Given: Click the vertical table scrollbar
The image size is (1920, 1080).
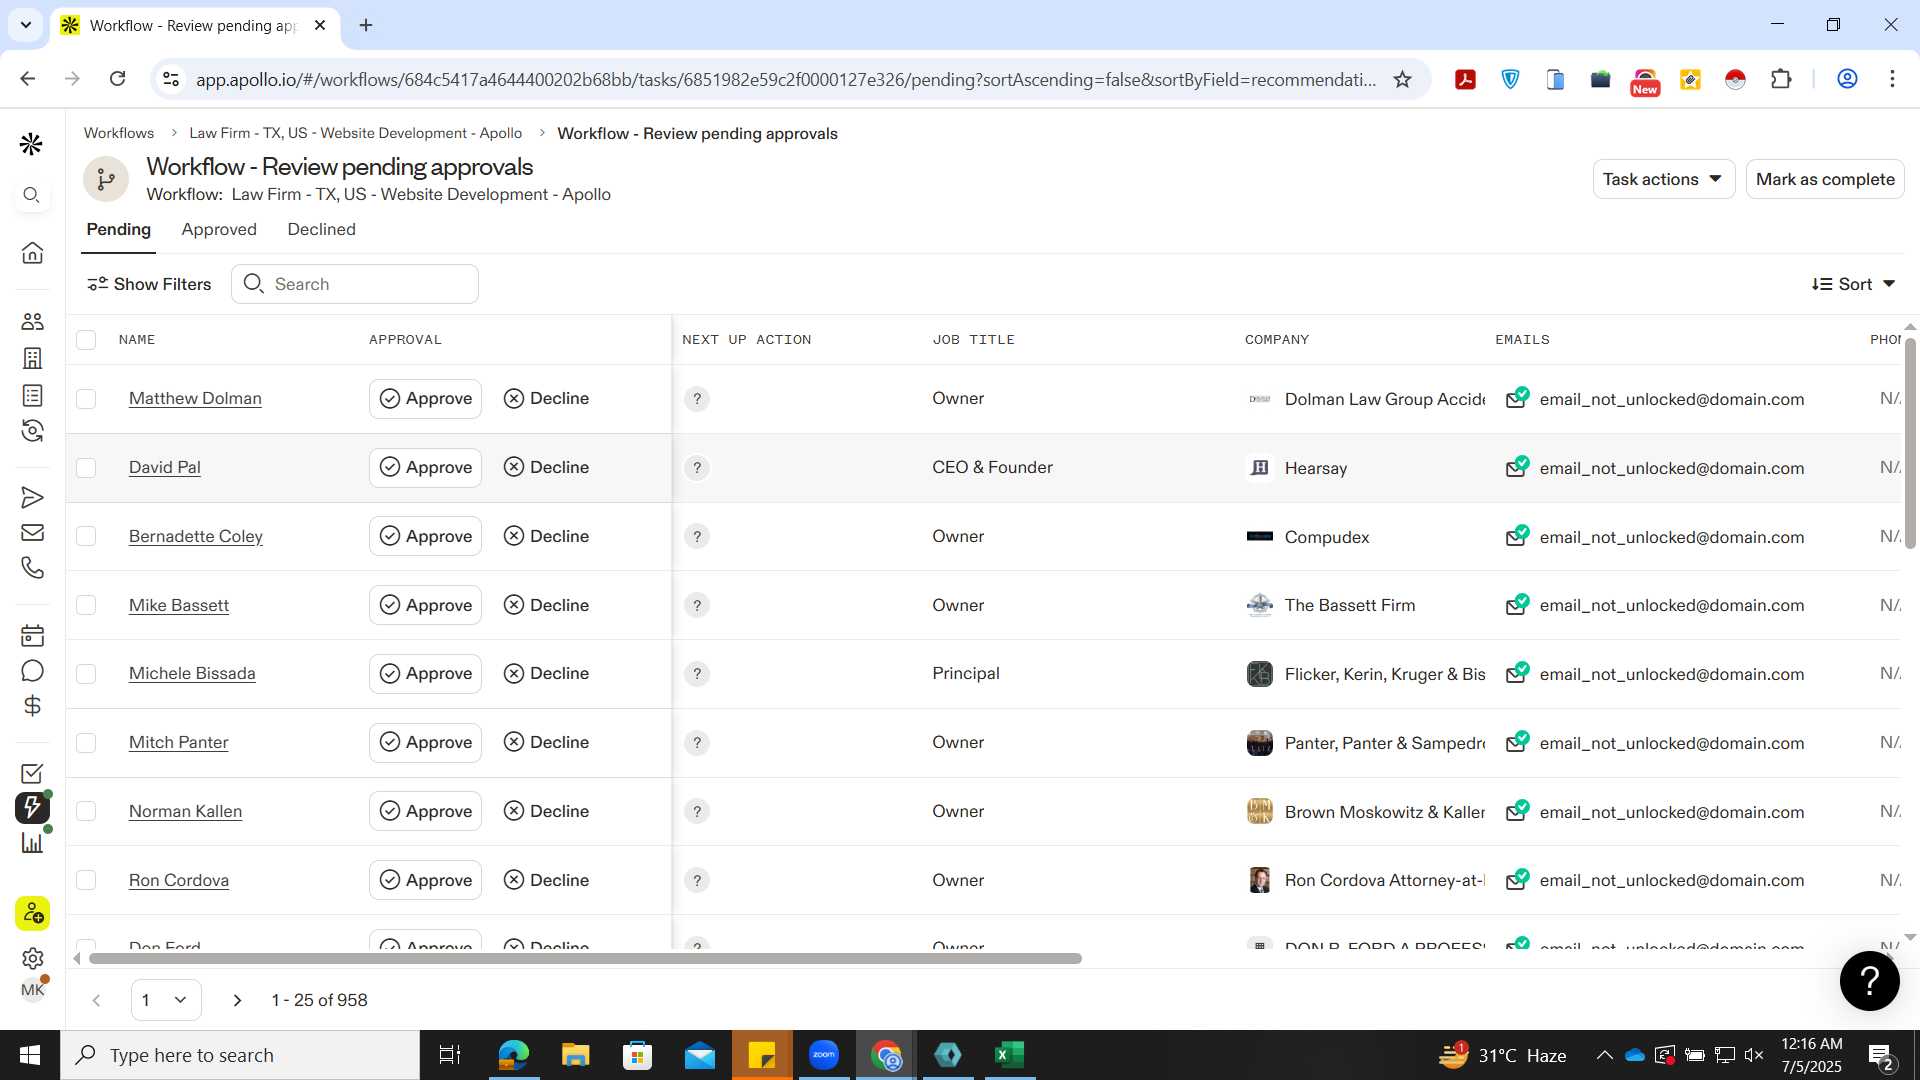Looking at the screenshot, I should tap(1910, 443).
